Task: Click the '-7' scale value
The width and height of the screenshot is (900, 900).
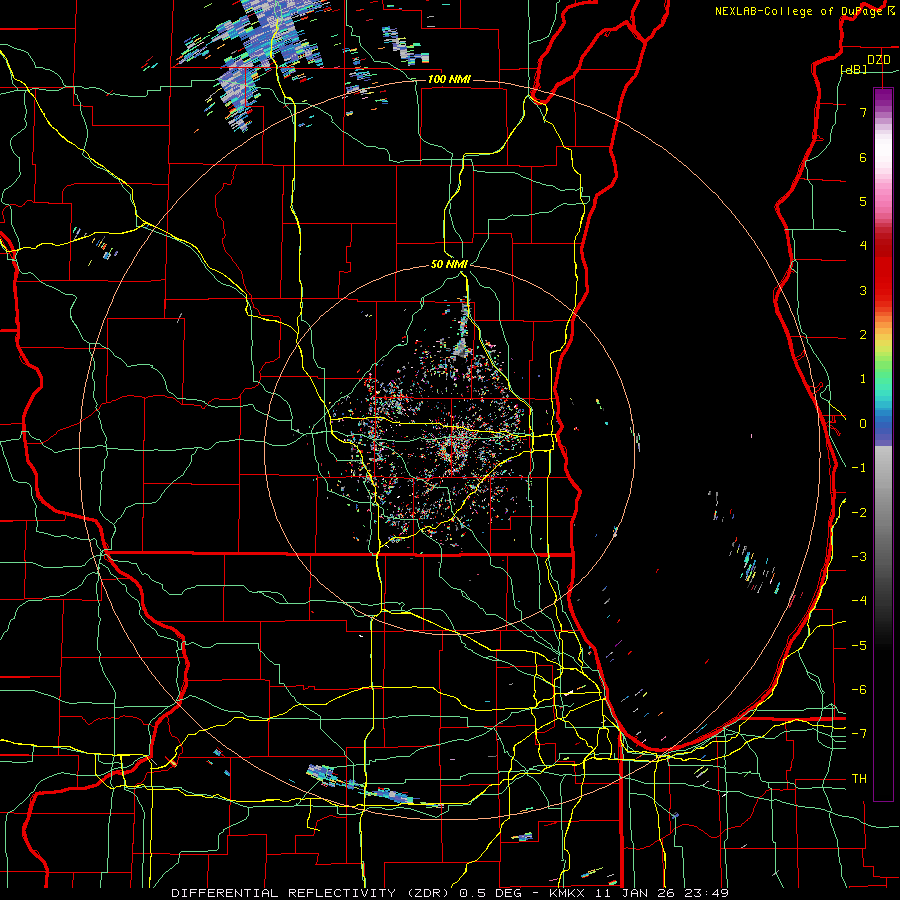Action: click(859, 734)
